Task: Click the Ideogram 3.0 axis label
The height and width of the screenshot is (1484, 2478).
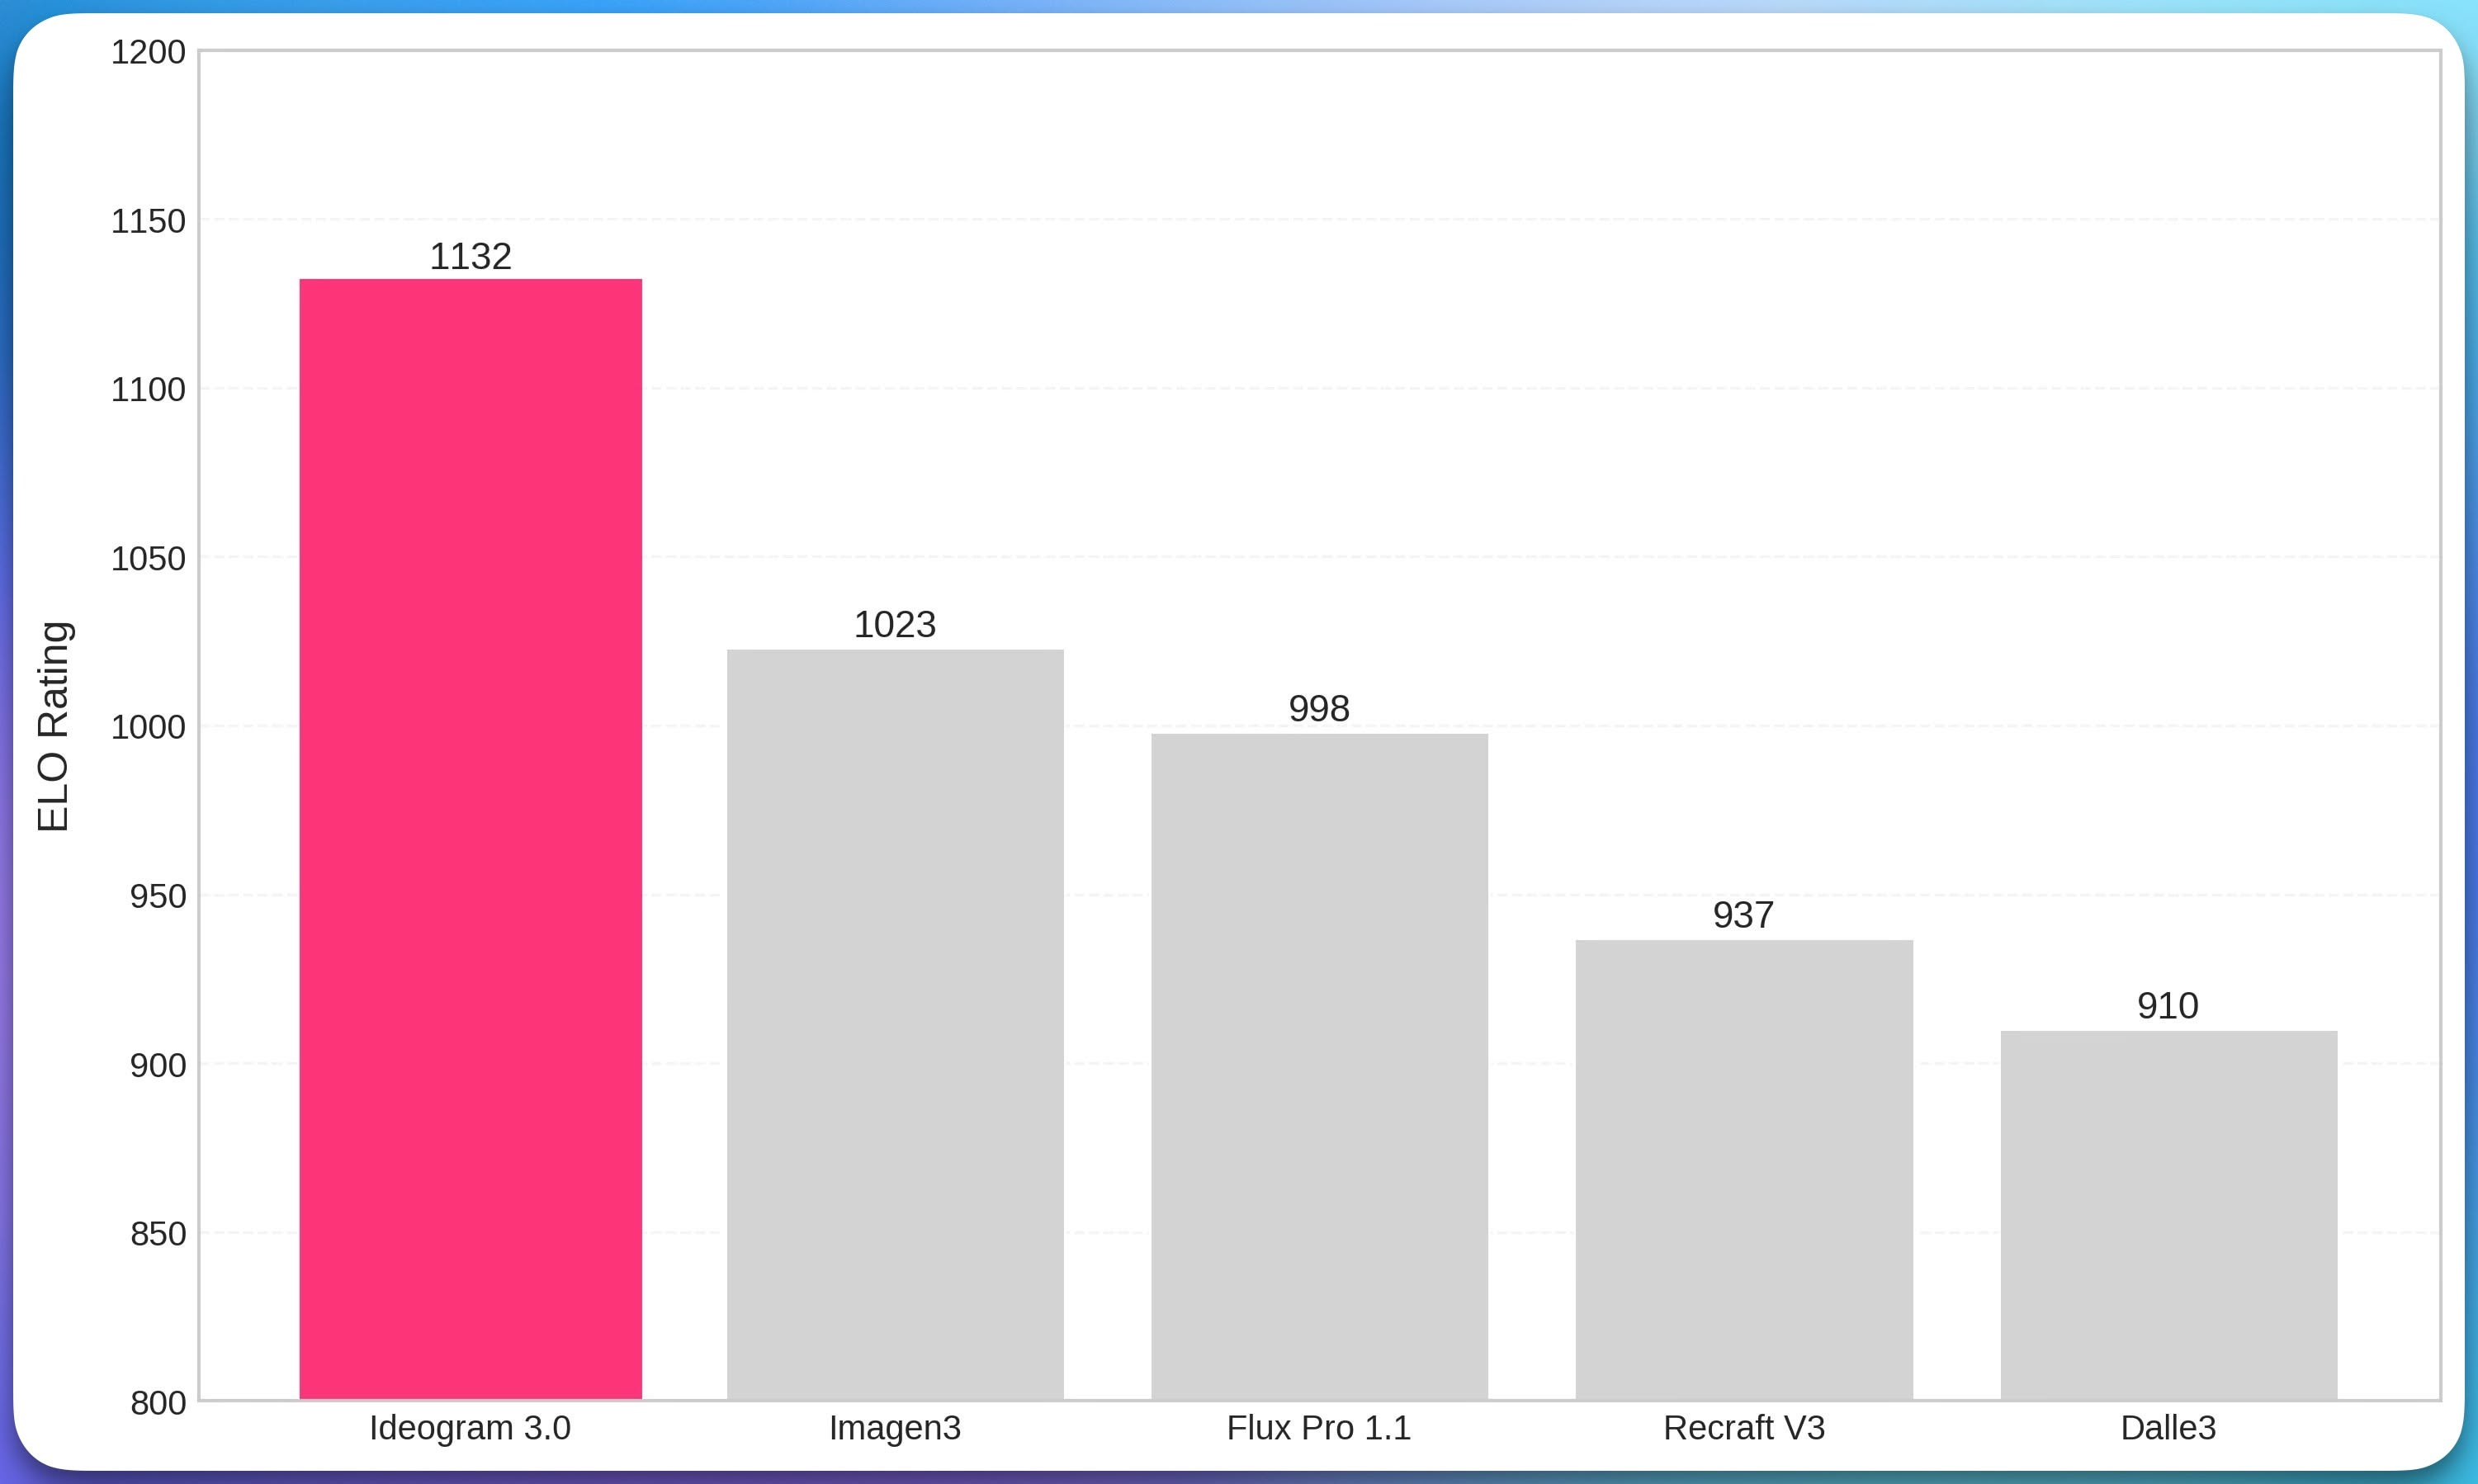Action: click(470, 1427)
